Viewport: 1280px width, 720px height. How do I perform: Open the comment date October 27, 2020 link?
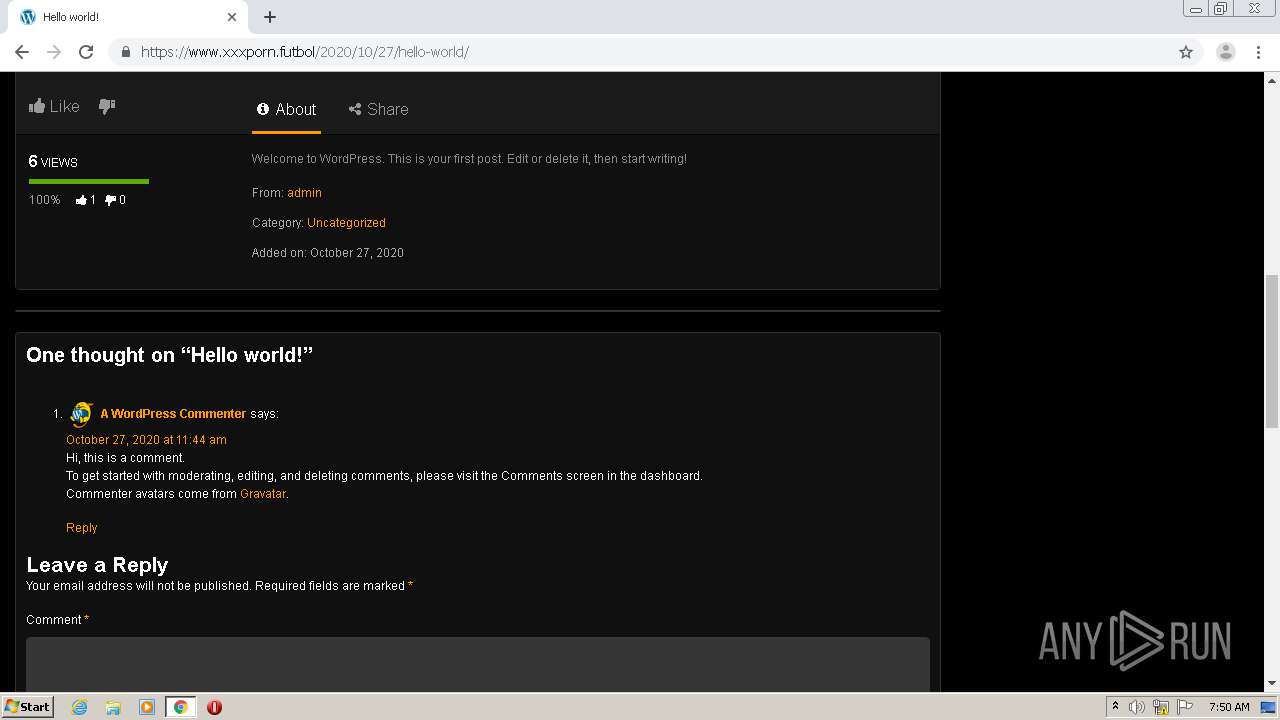tap(146, 440)
